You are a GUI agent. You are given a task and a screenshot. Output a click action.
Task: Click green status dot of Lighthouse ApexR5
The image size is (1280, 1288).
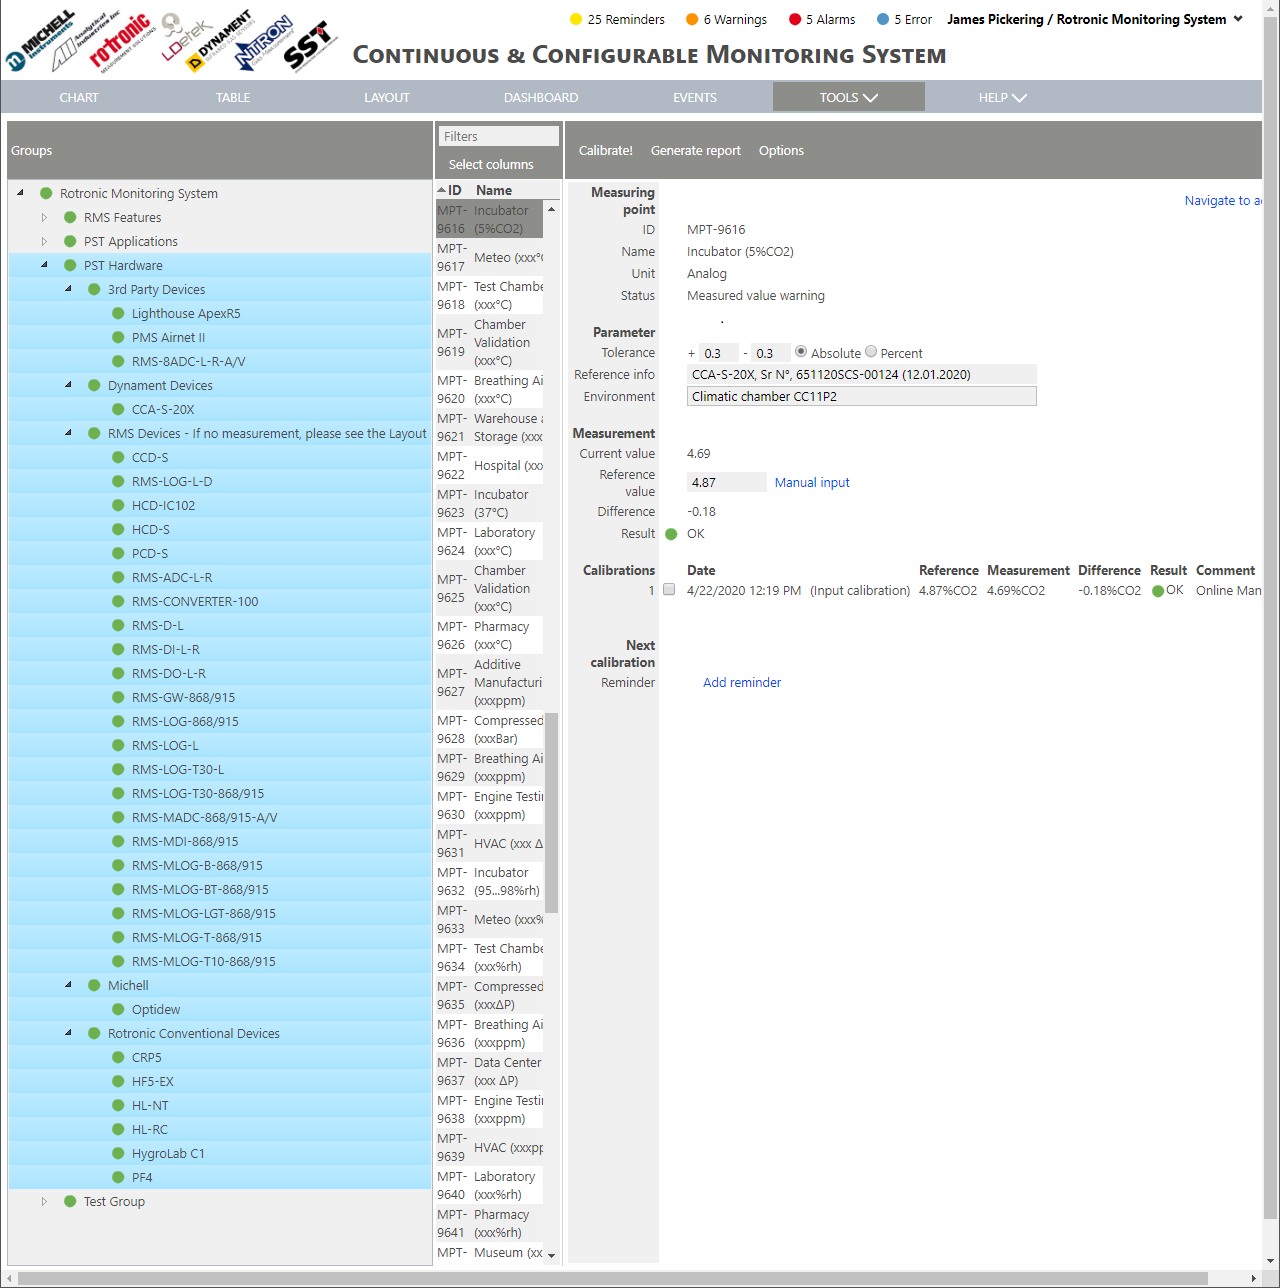point(118,313)
